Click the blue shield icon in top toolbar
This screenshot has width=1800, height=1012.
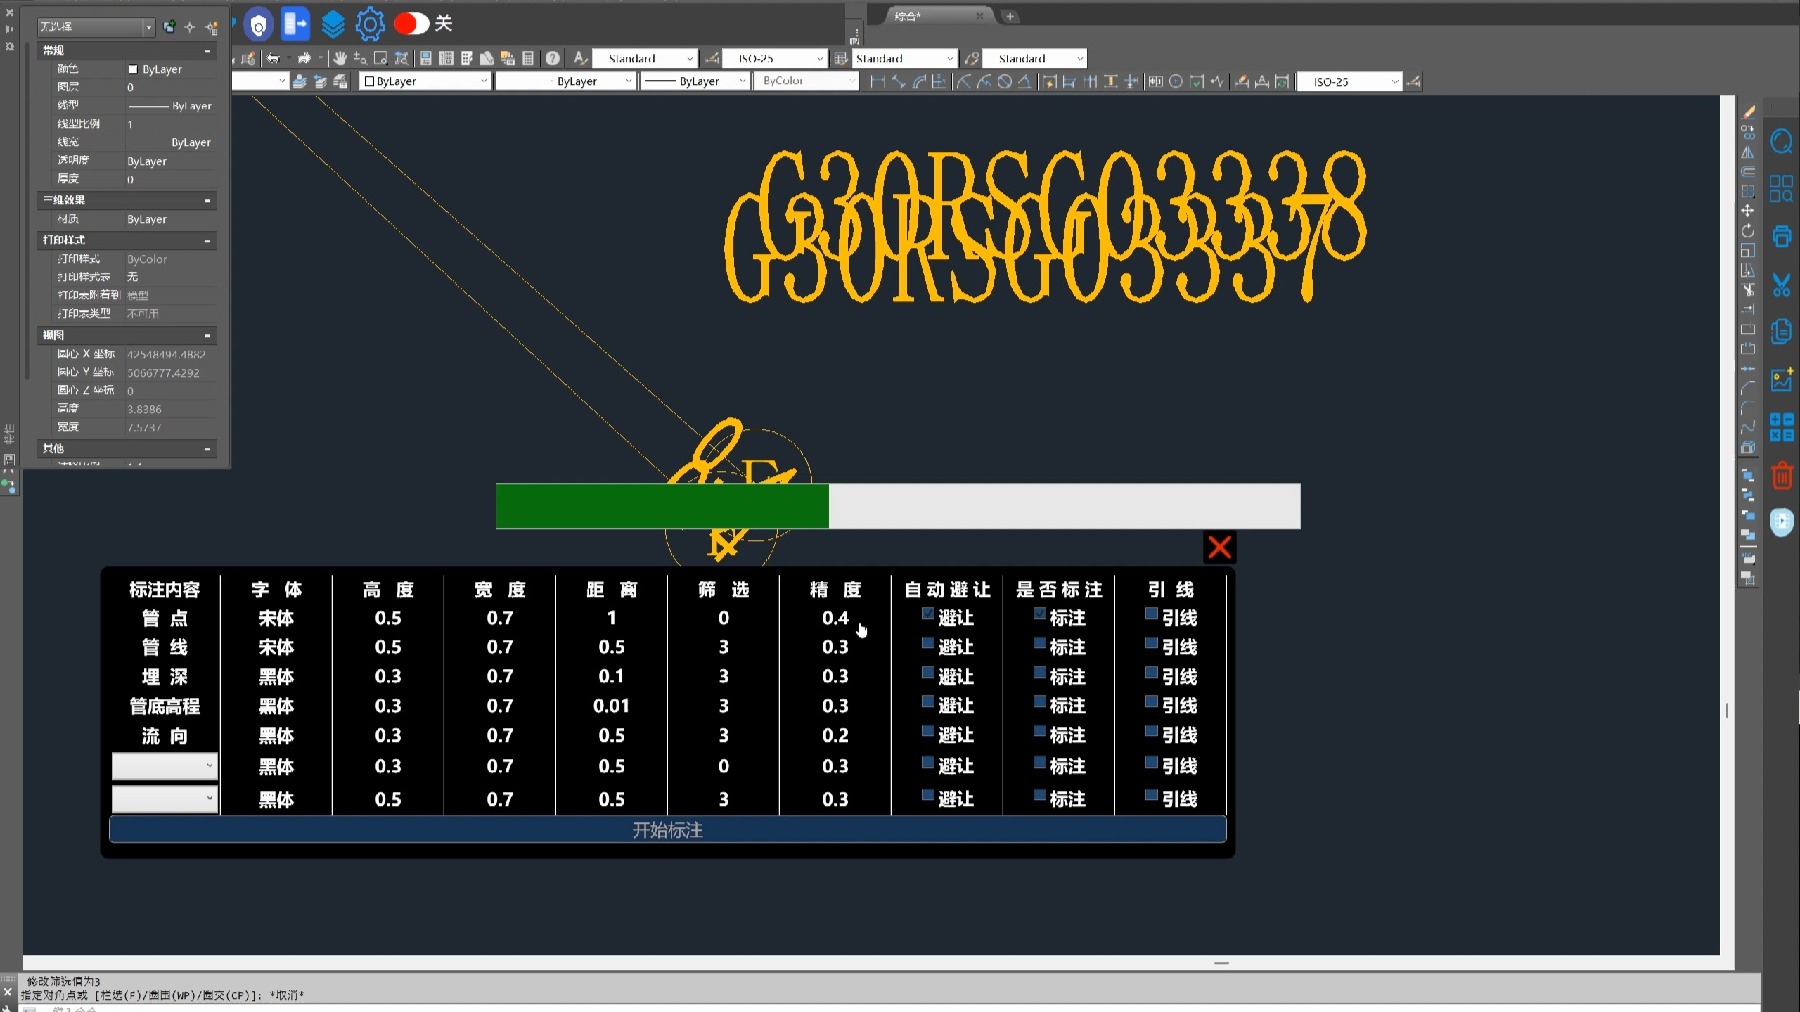click(x=259, y=25)
